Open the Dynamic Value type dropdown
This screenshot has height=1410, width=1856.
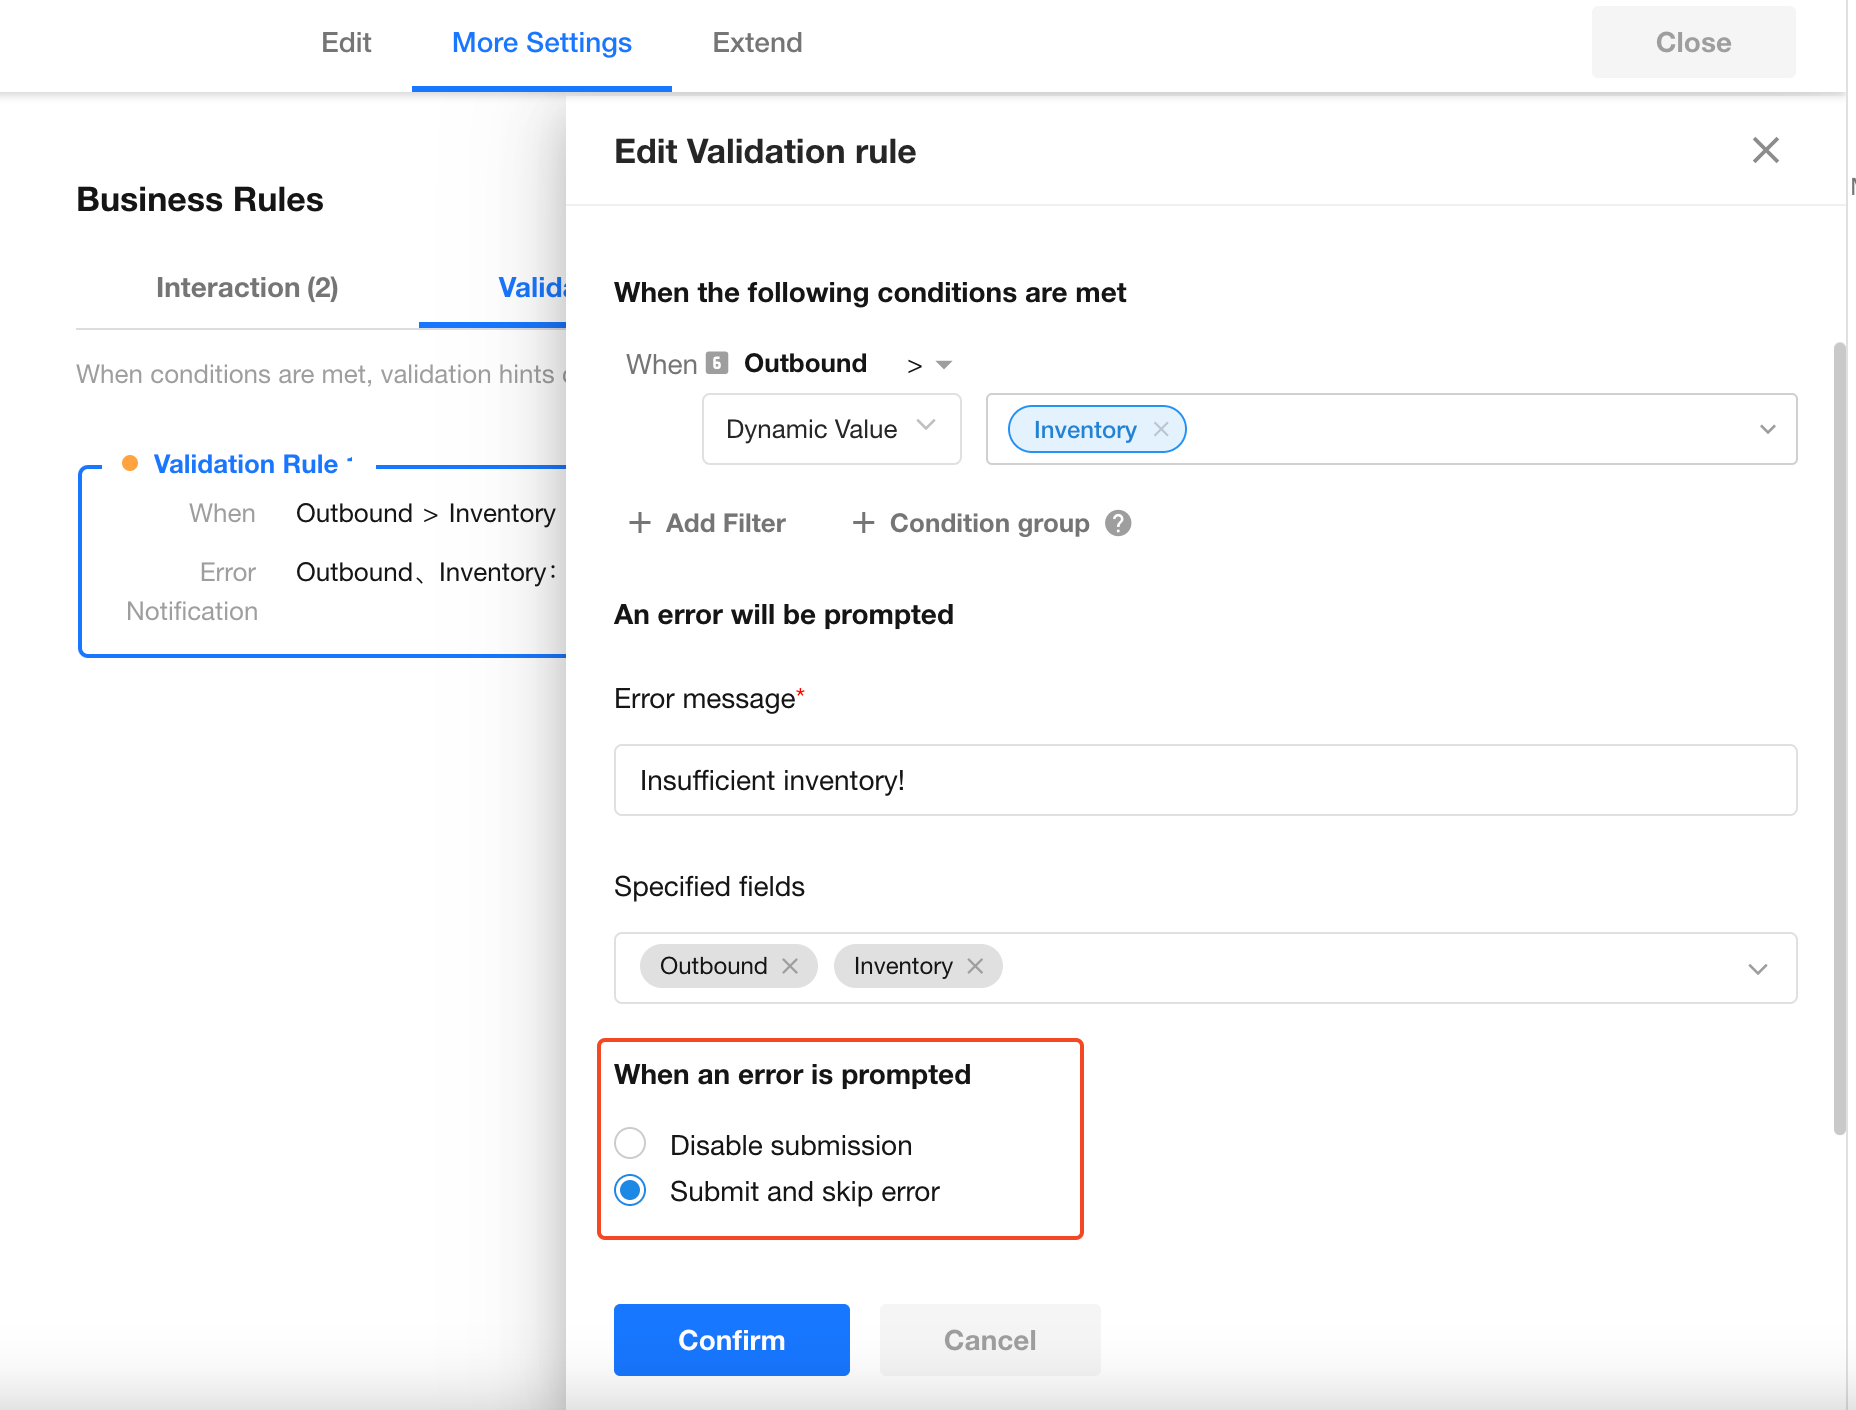831,429
